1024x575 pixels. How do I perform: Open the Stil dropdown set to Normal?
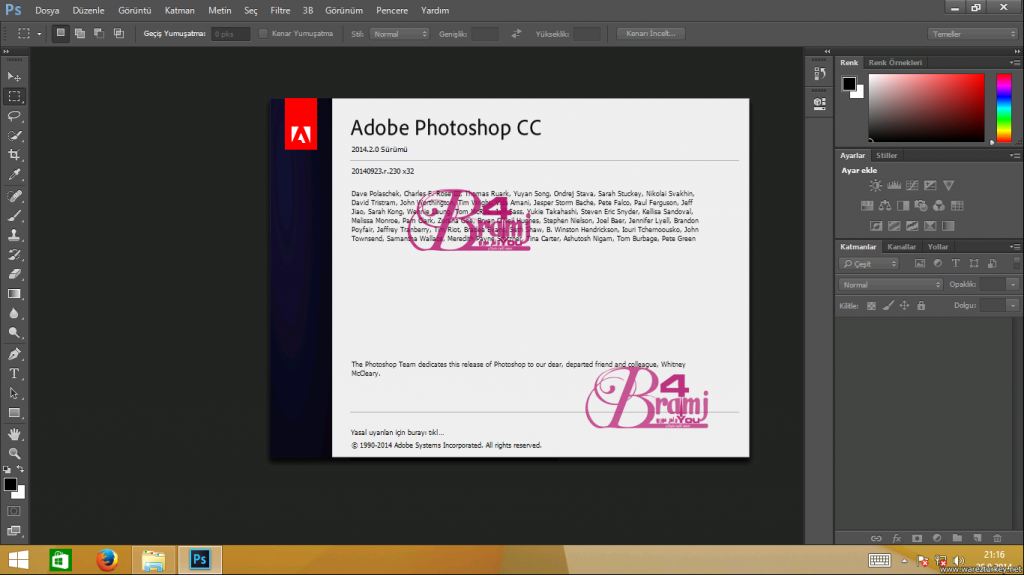pos(399,33)
